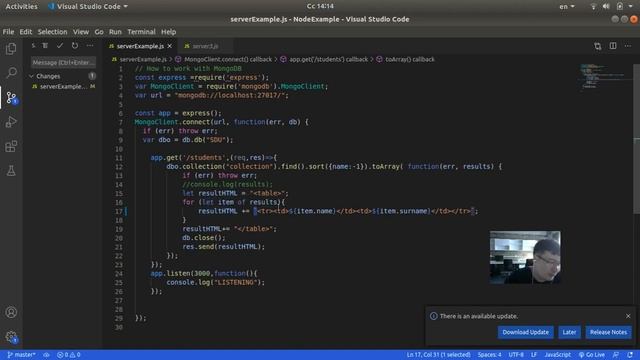Open the Selection menu
The image size is (640, 360).
pyautogui.click(x=52, y=32)
